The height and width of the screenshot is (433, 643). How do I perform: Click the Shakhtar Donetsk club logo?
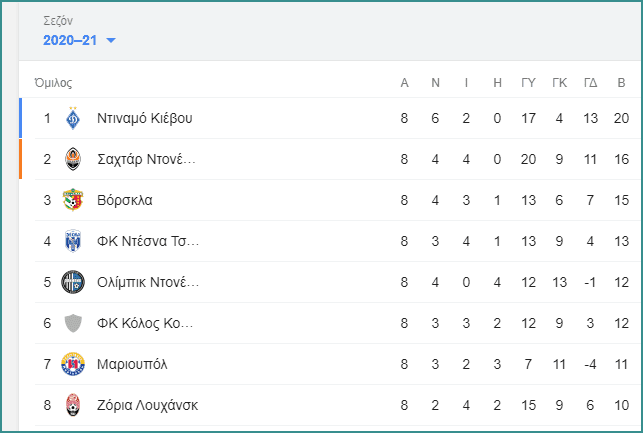pos(73,159)
